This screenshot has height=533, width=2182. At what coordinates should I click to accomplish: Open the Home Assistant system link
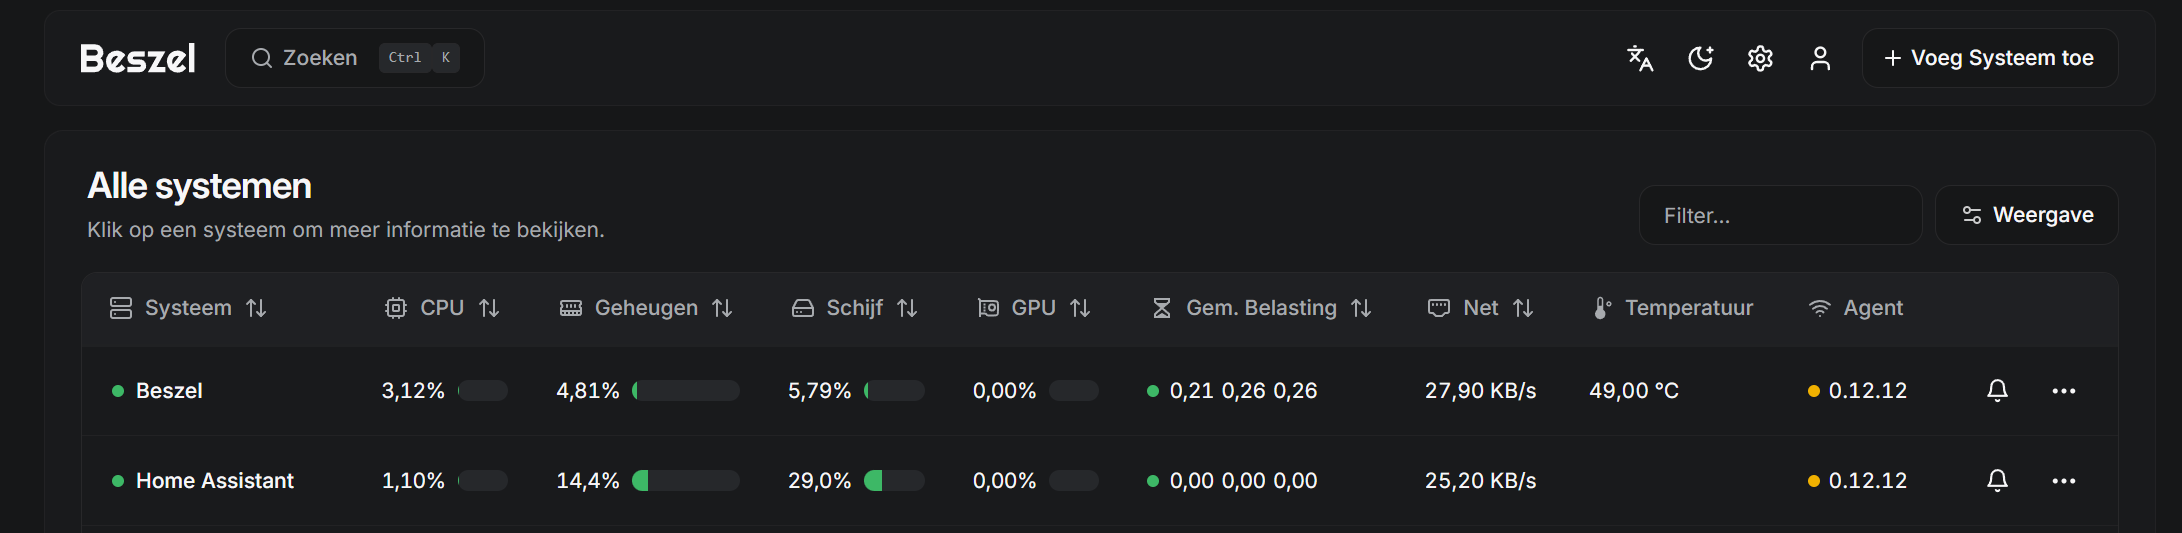[x=215, y=481]
